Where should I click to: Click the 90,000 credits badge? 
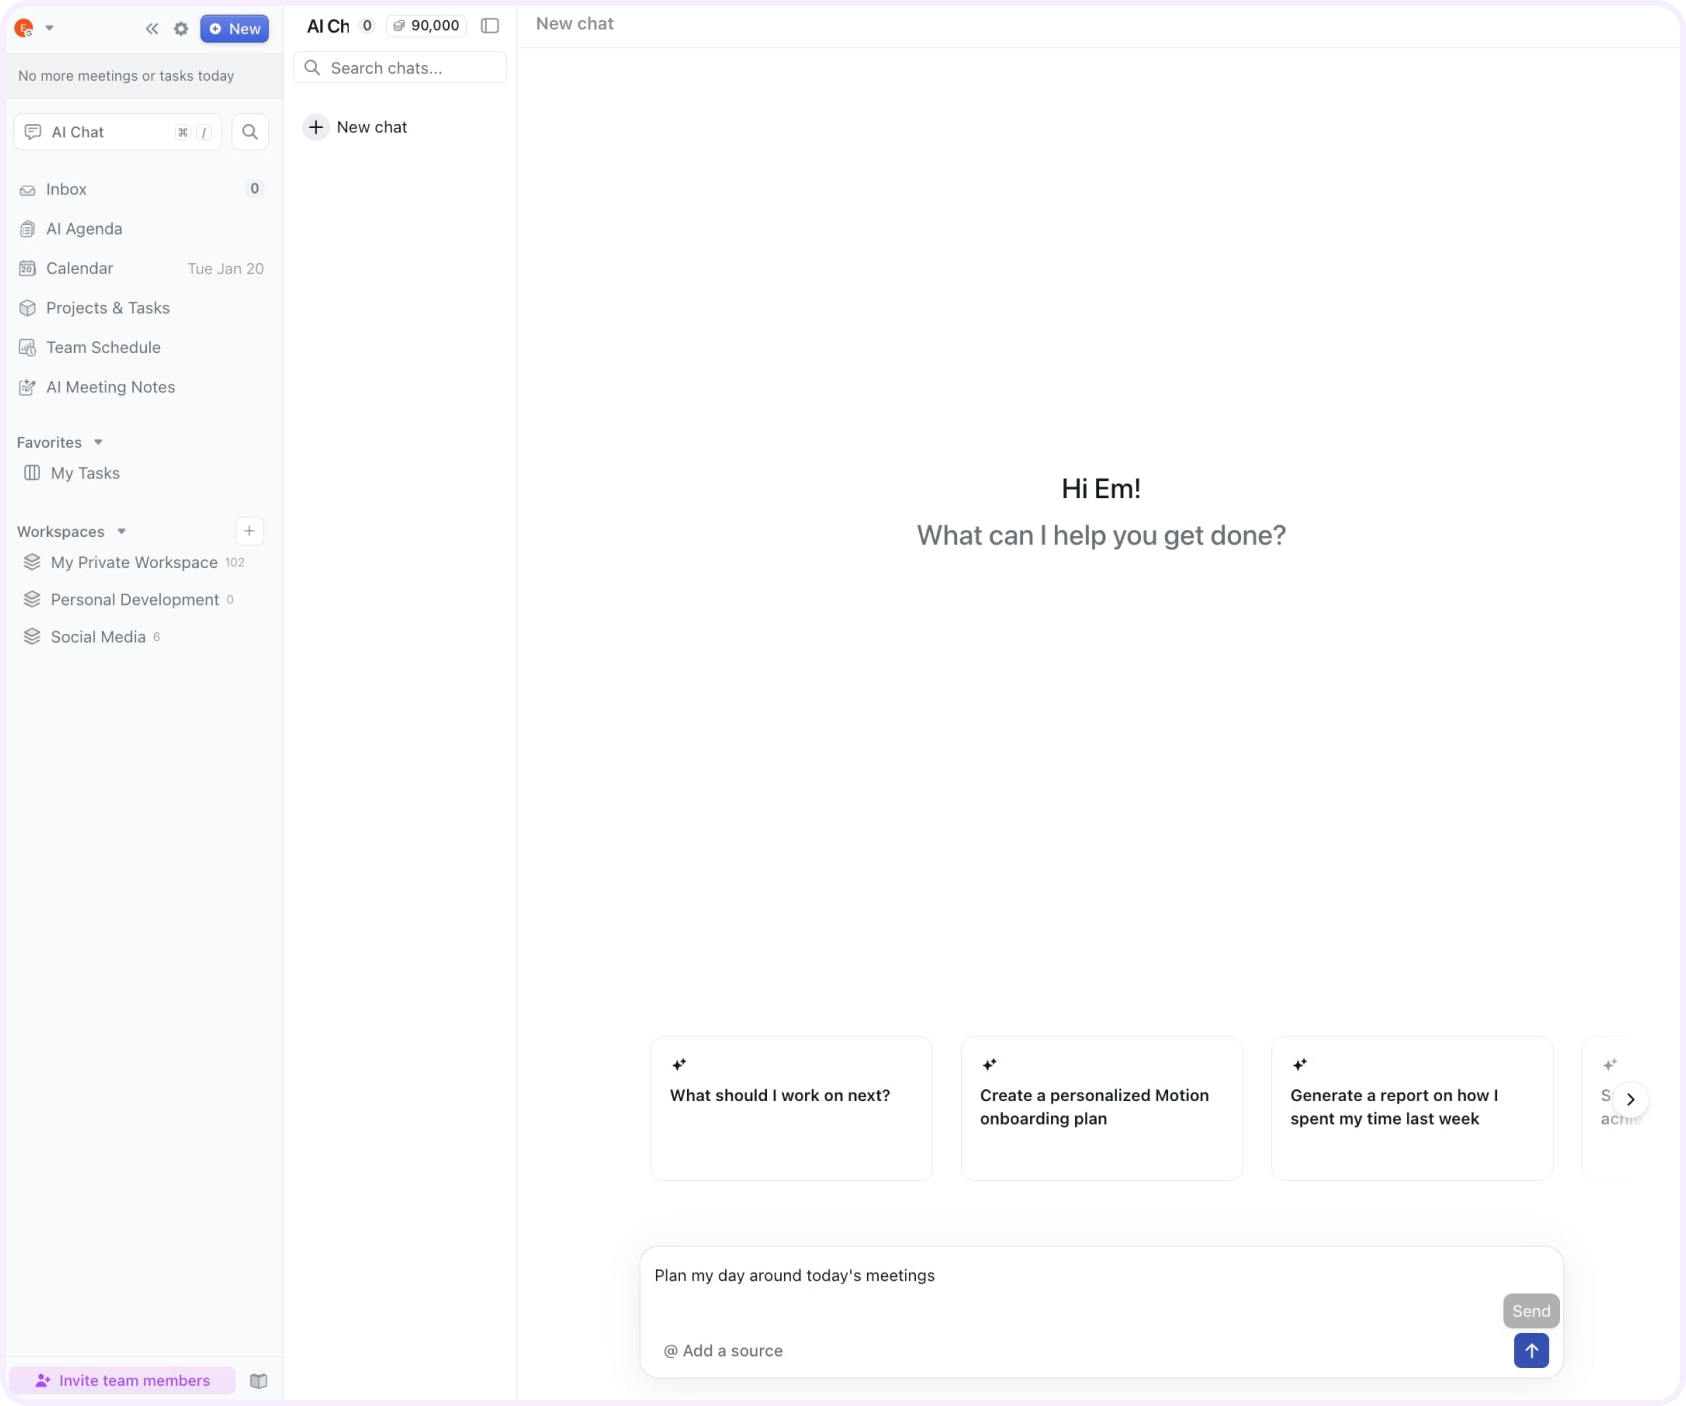(426, 26)
